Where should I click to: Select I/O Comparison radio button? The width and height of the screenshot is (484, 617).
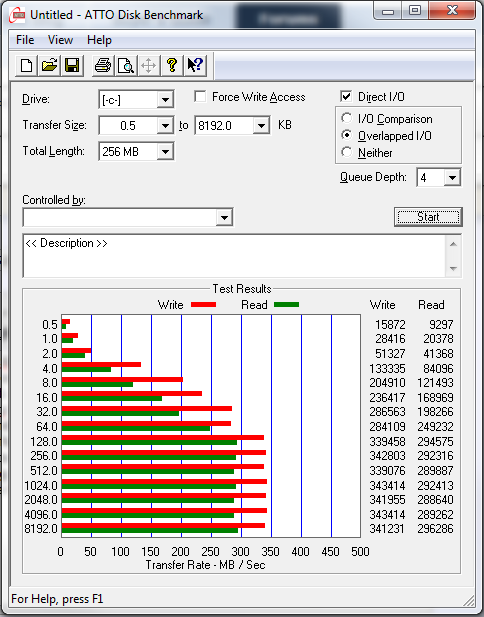(x=347, y=118)
